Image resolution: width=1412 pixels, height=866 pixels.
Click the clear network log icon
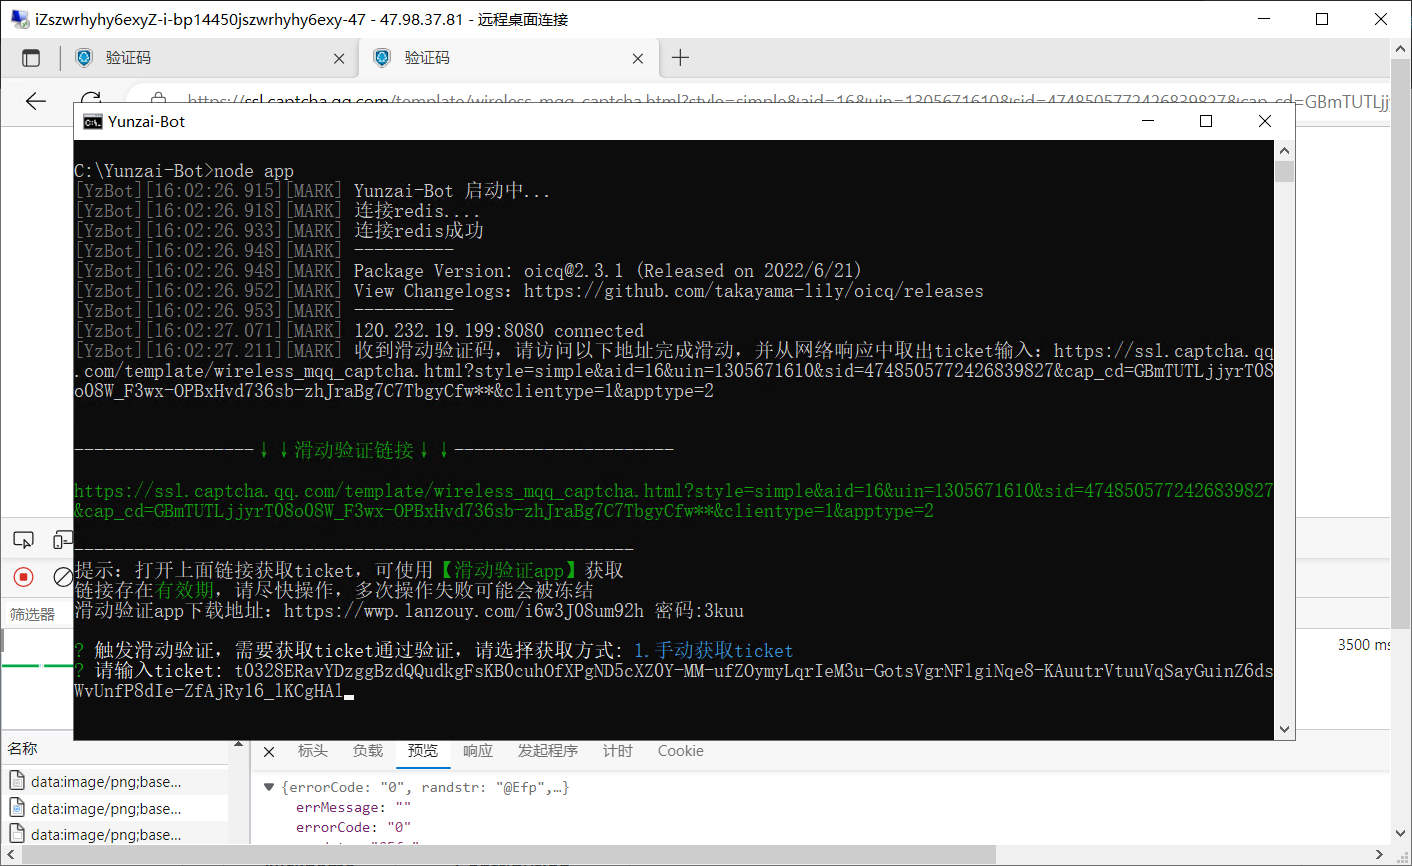[63, 576]
